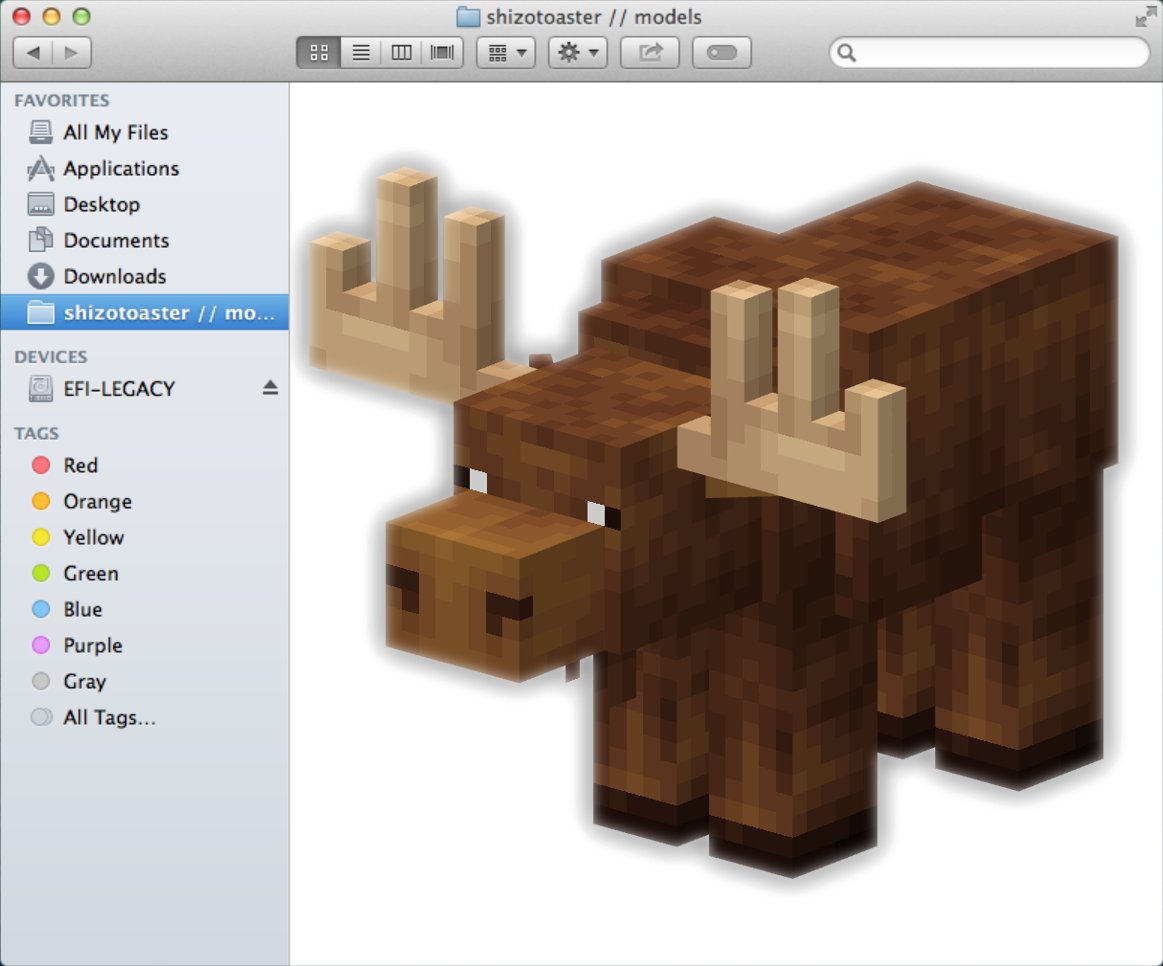Screen dimensions: 1163x966
Task: Filter by the Gray tag
Action: (144, 681)
